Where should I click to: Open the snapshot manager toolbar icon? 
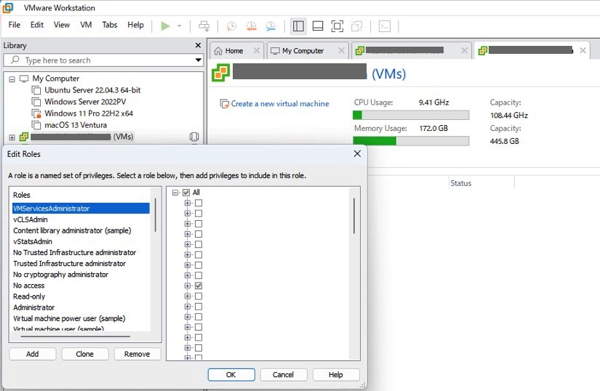coord(271,26)
